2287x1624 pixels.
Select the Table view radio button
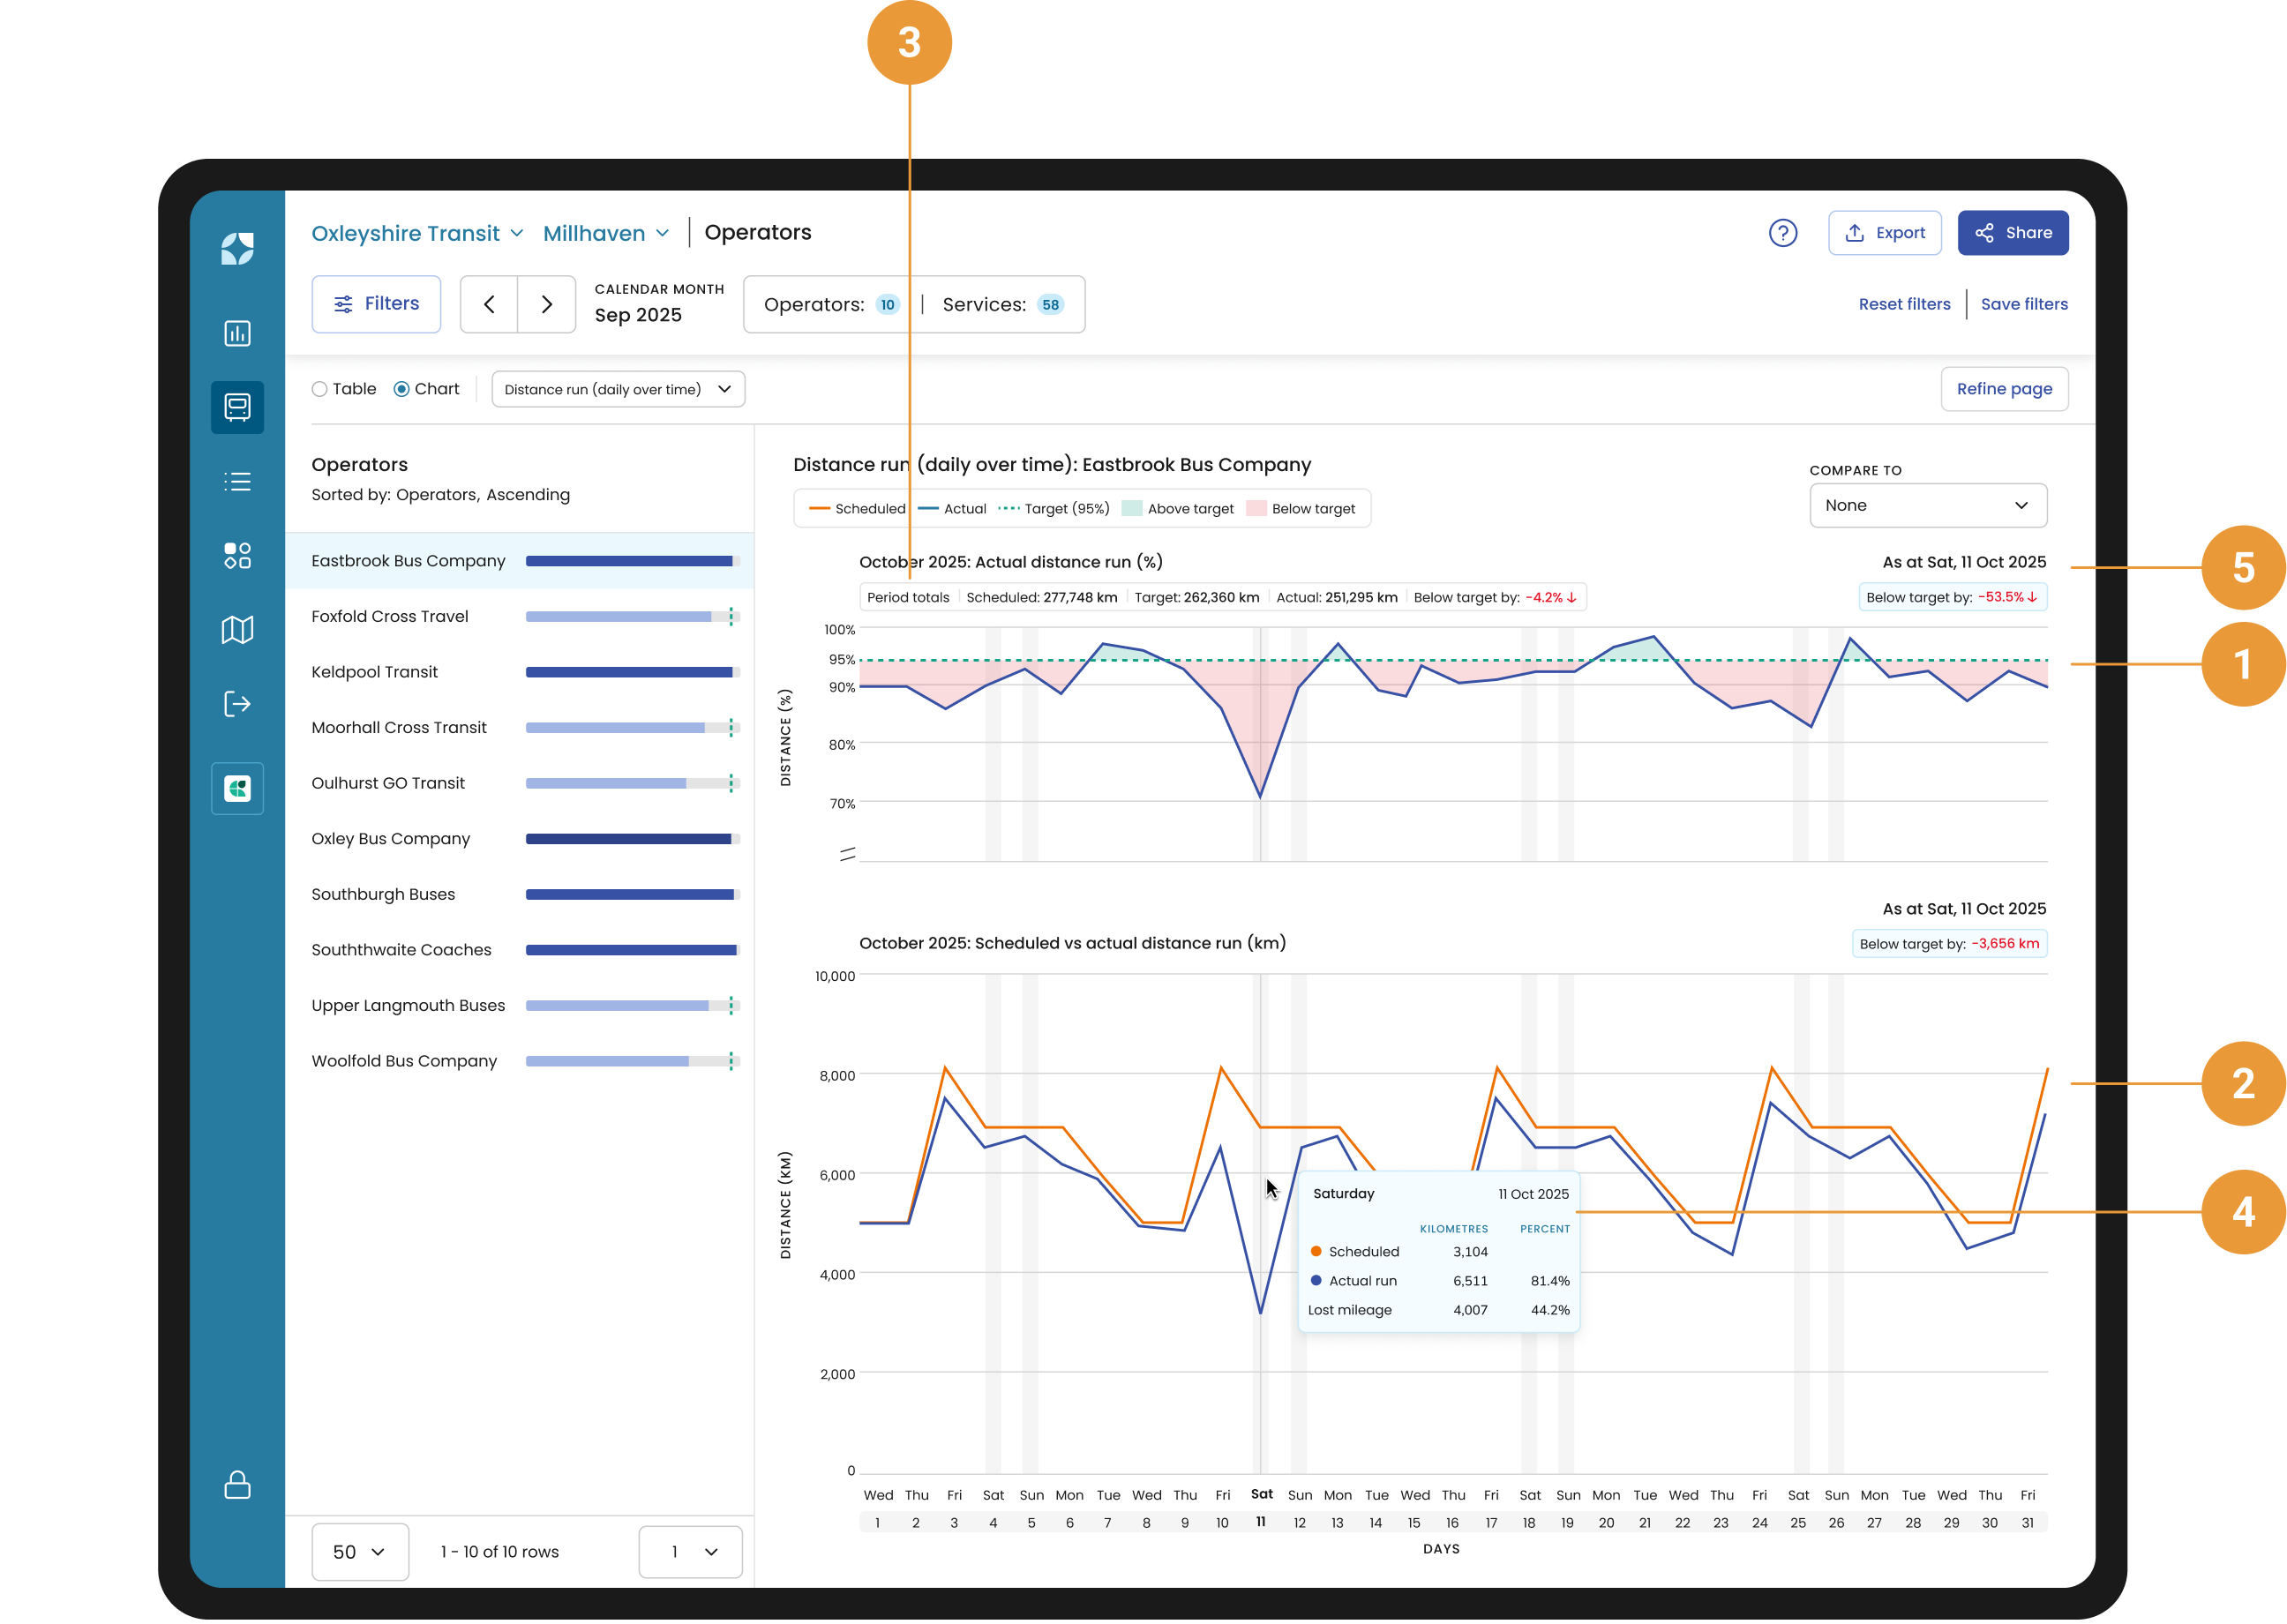[x=320, y=389]
